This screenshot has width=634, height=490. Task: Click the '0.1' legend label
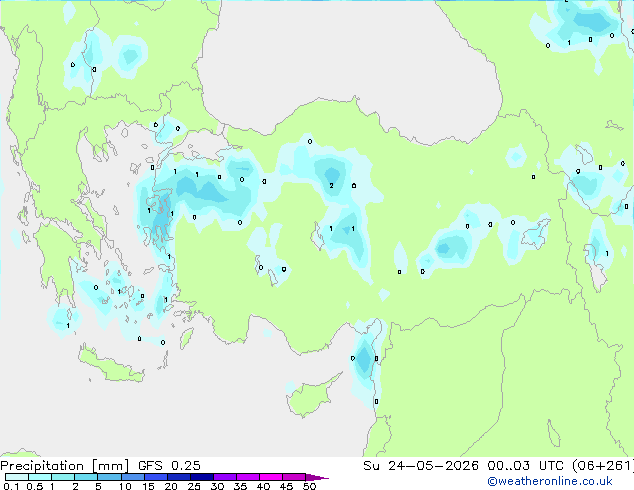pyautogui.click(x=11, y=486)
